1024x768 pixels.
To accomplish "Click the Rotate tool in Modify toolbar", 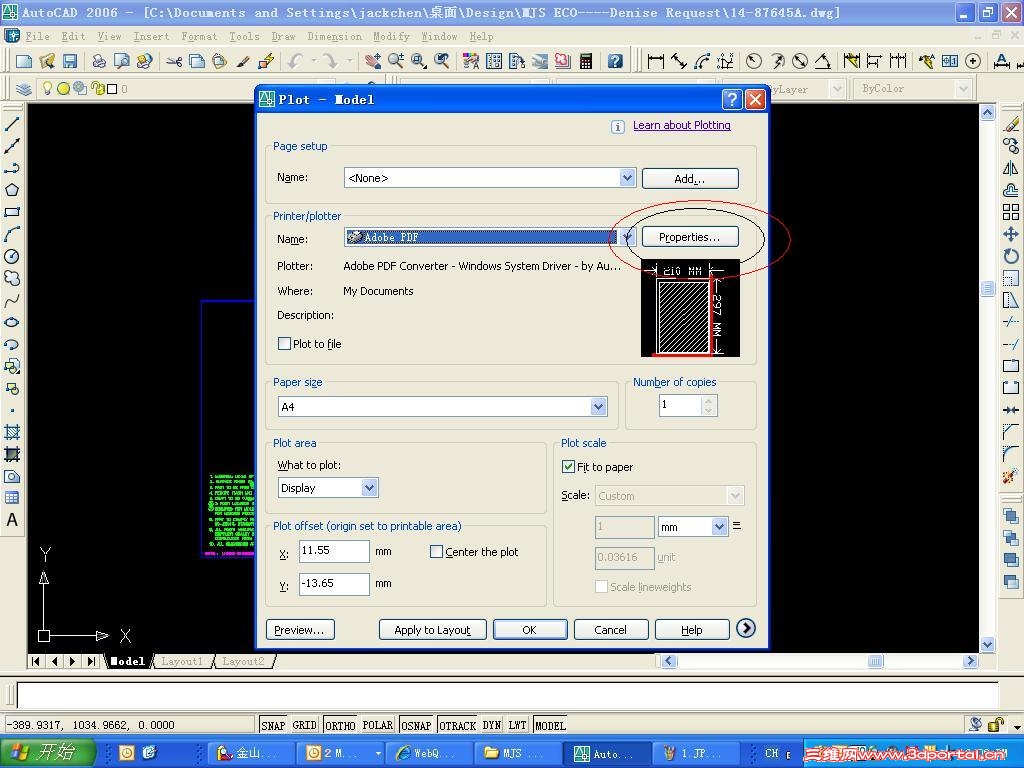I will click(1011, 256).
